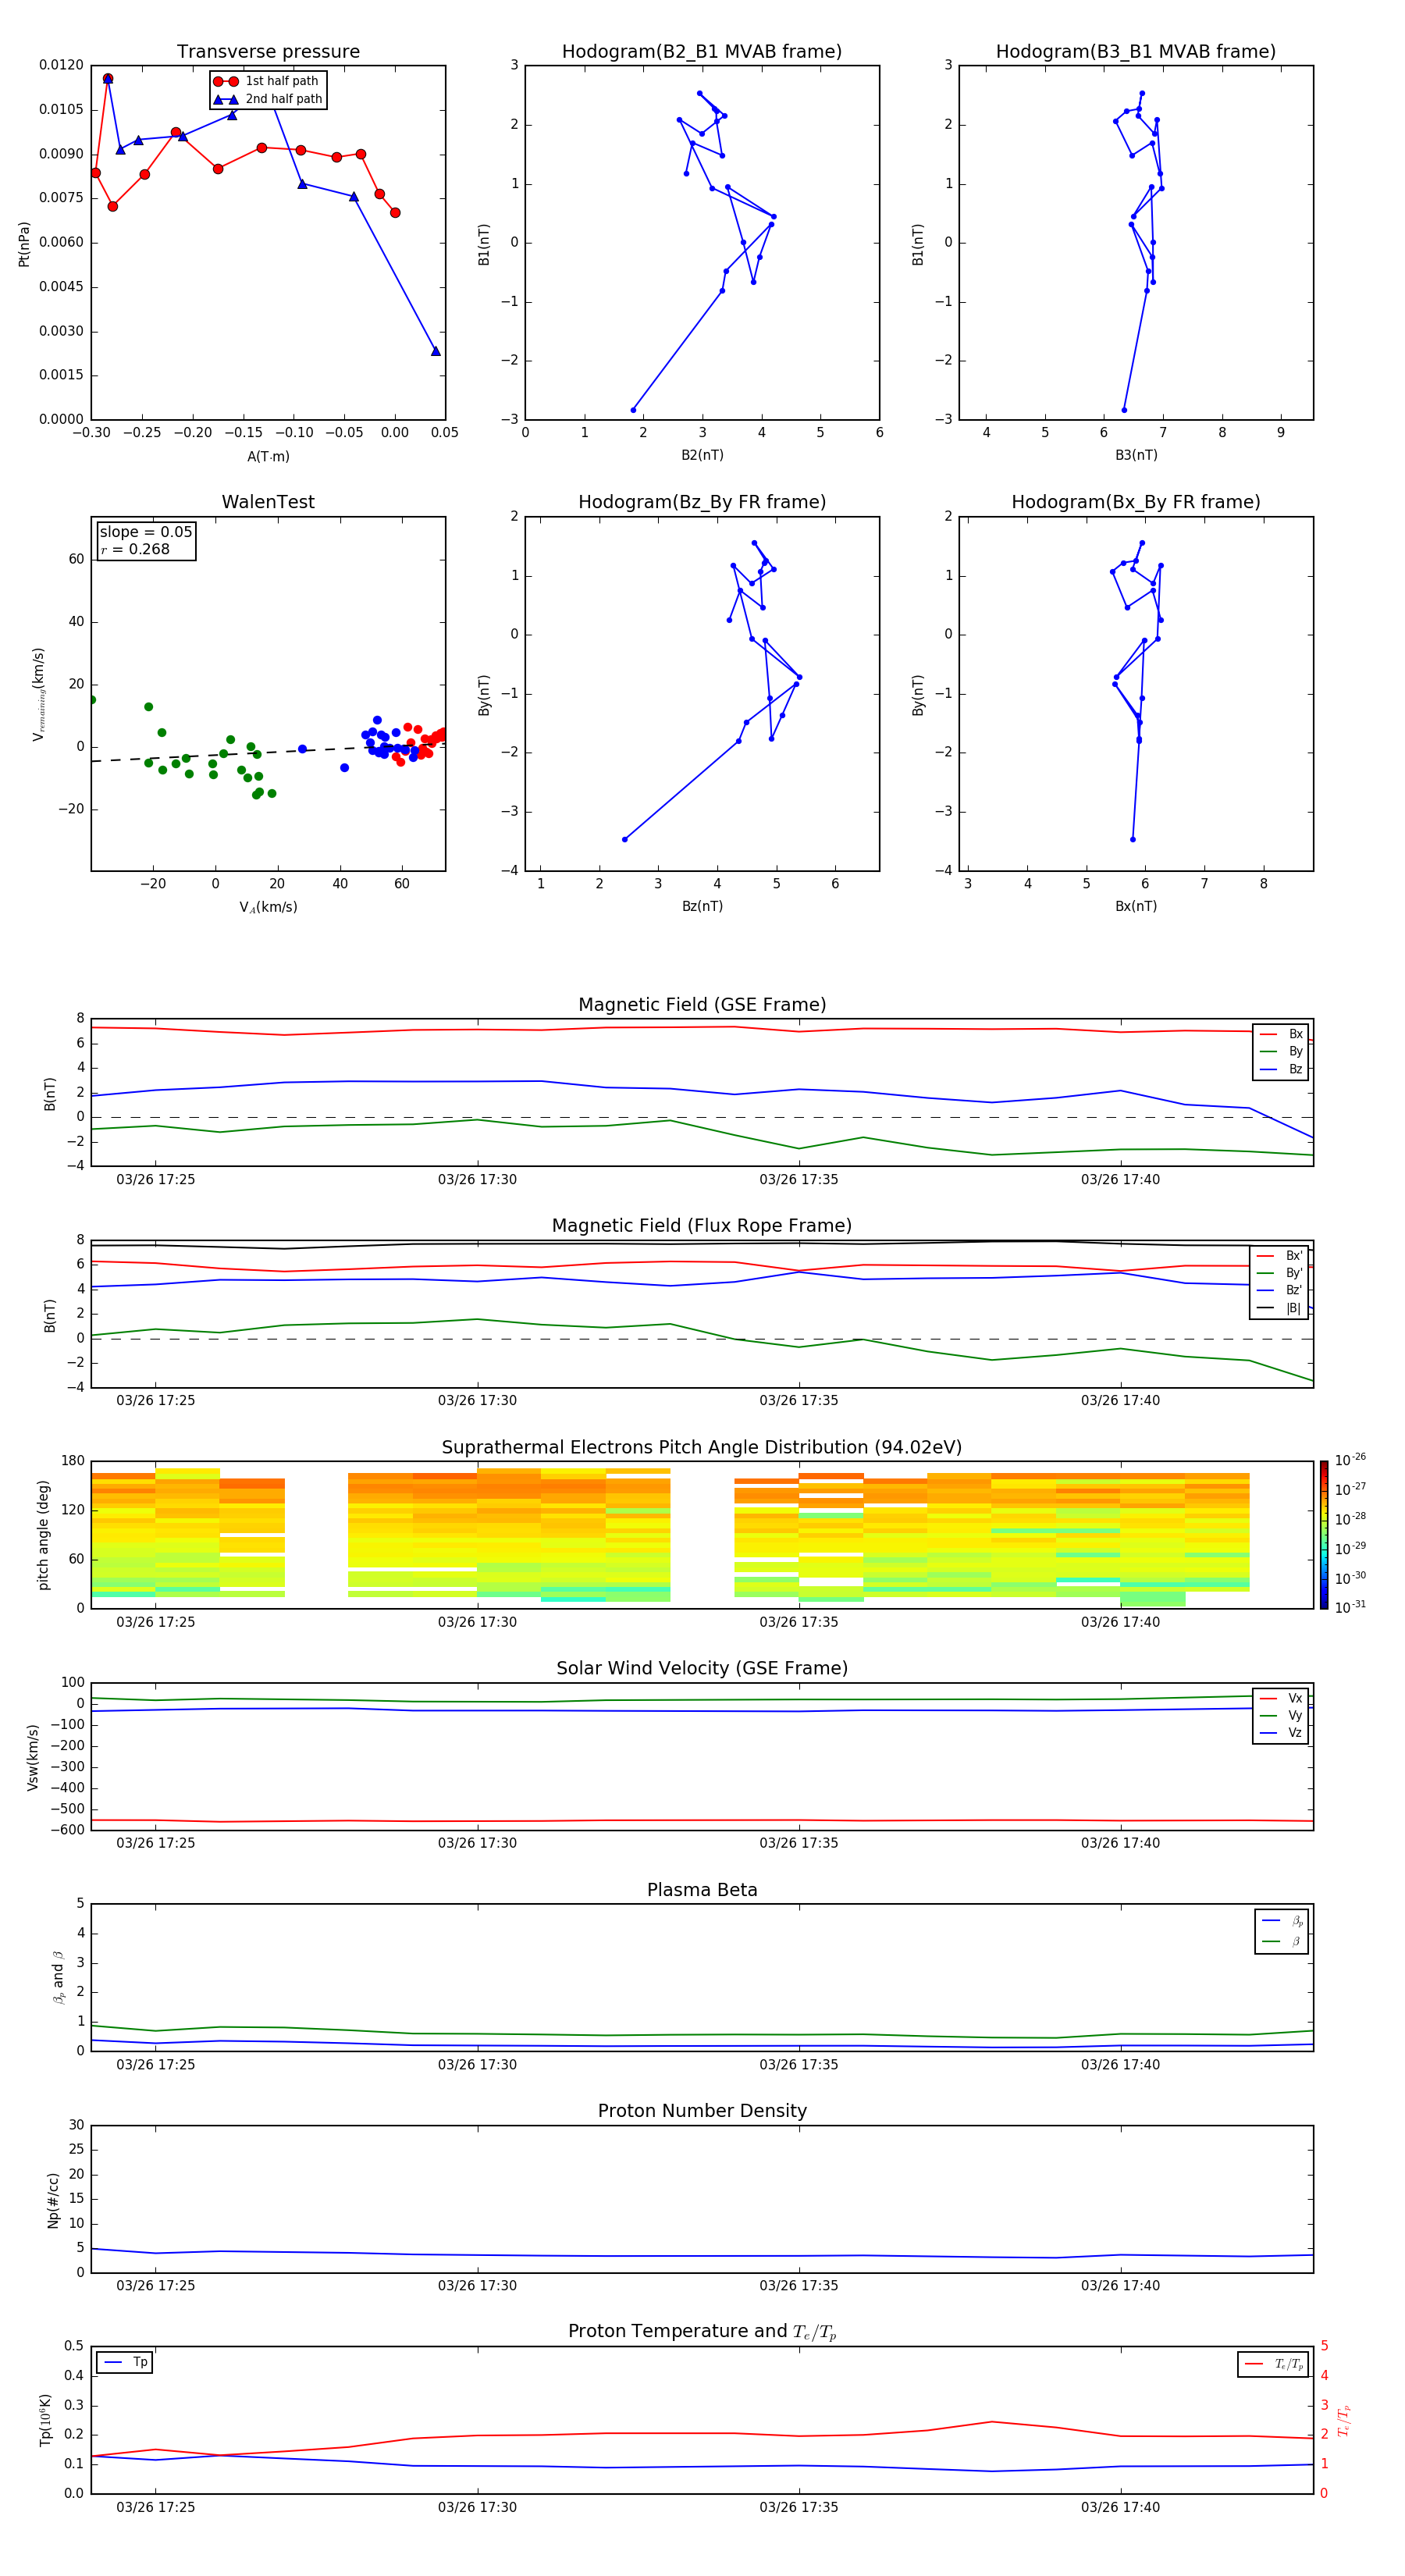Click the "WalenTest" plot title

click(268, 502)
